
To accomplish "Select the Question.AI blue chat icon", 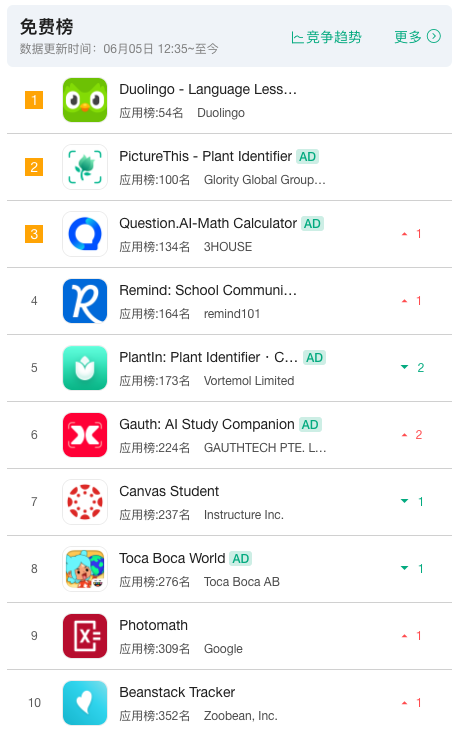I will pos(85,234).
